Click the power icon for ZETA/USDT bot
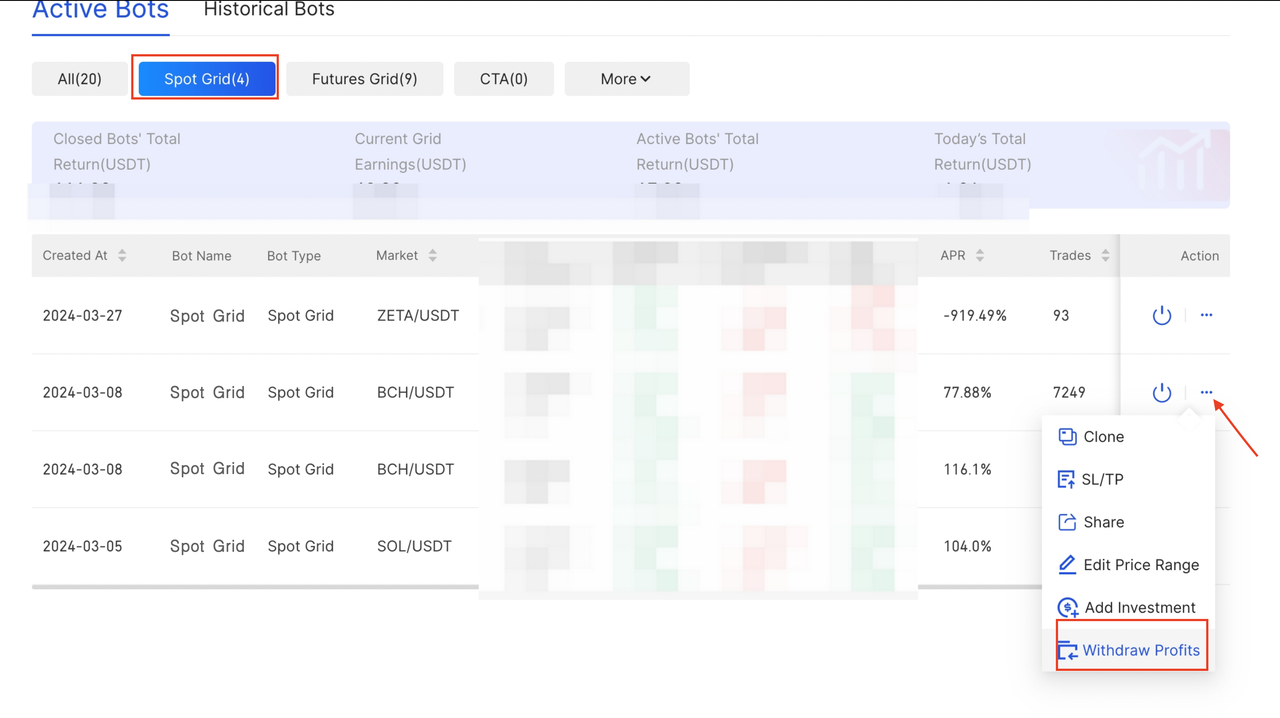 [1161, 316]
